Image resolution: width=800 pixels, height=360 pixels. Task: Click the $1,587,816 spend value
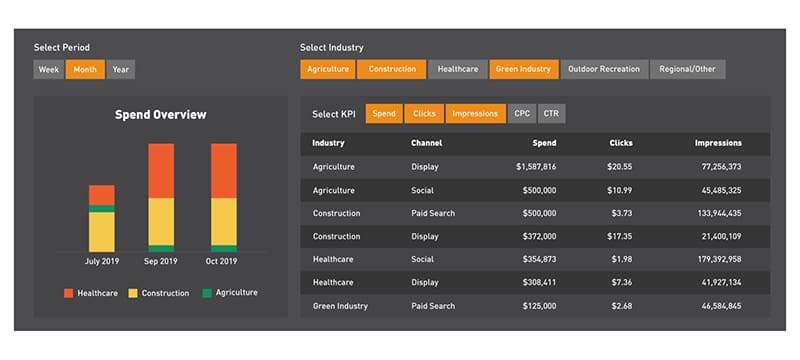click(536, 167)
